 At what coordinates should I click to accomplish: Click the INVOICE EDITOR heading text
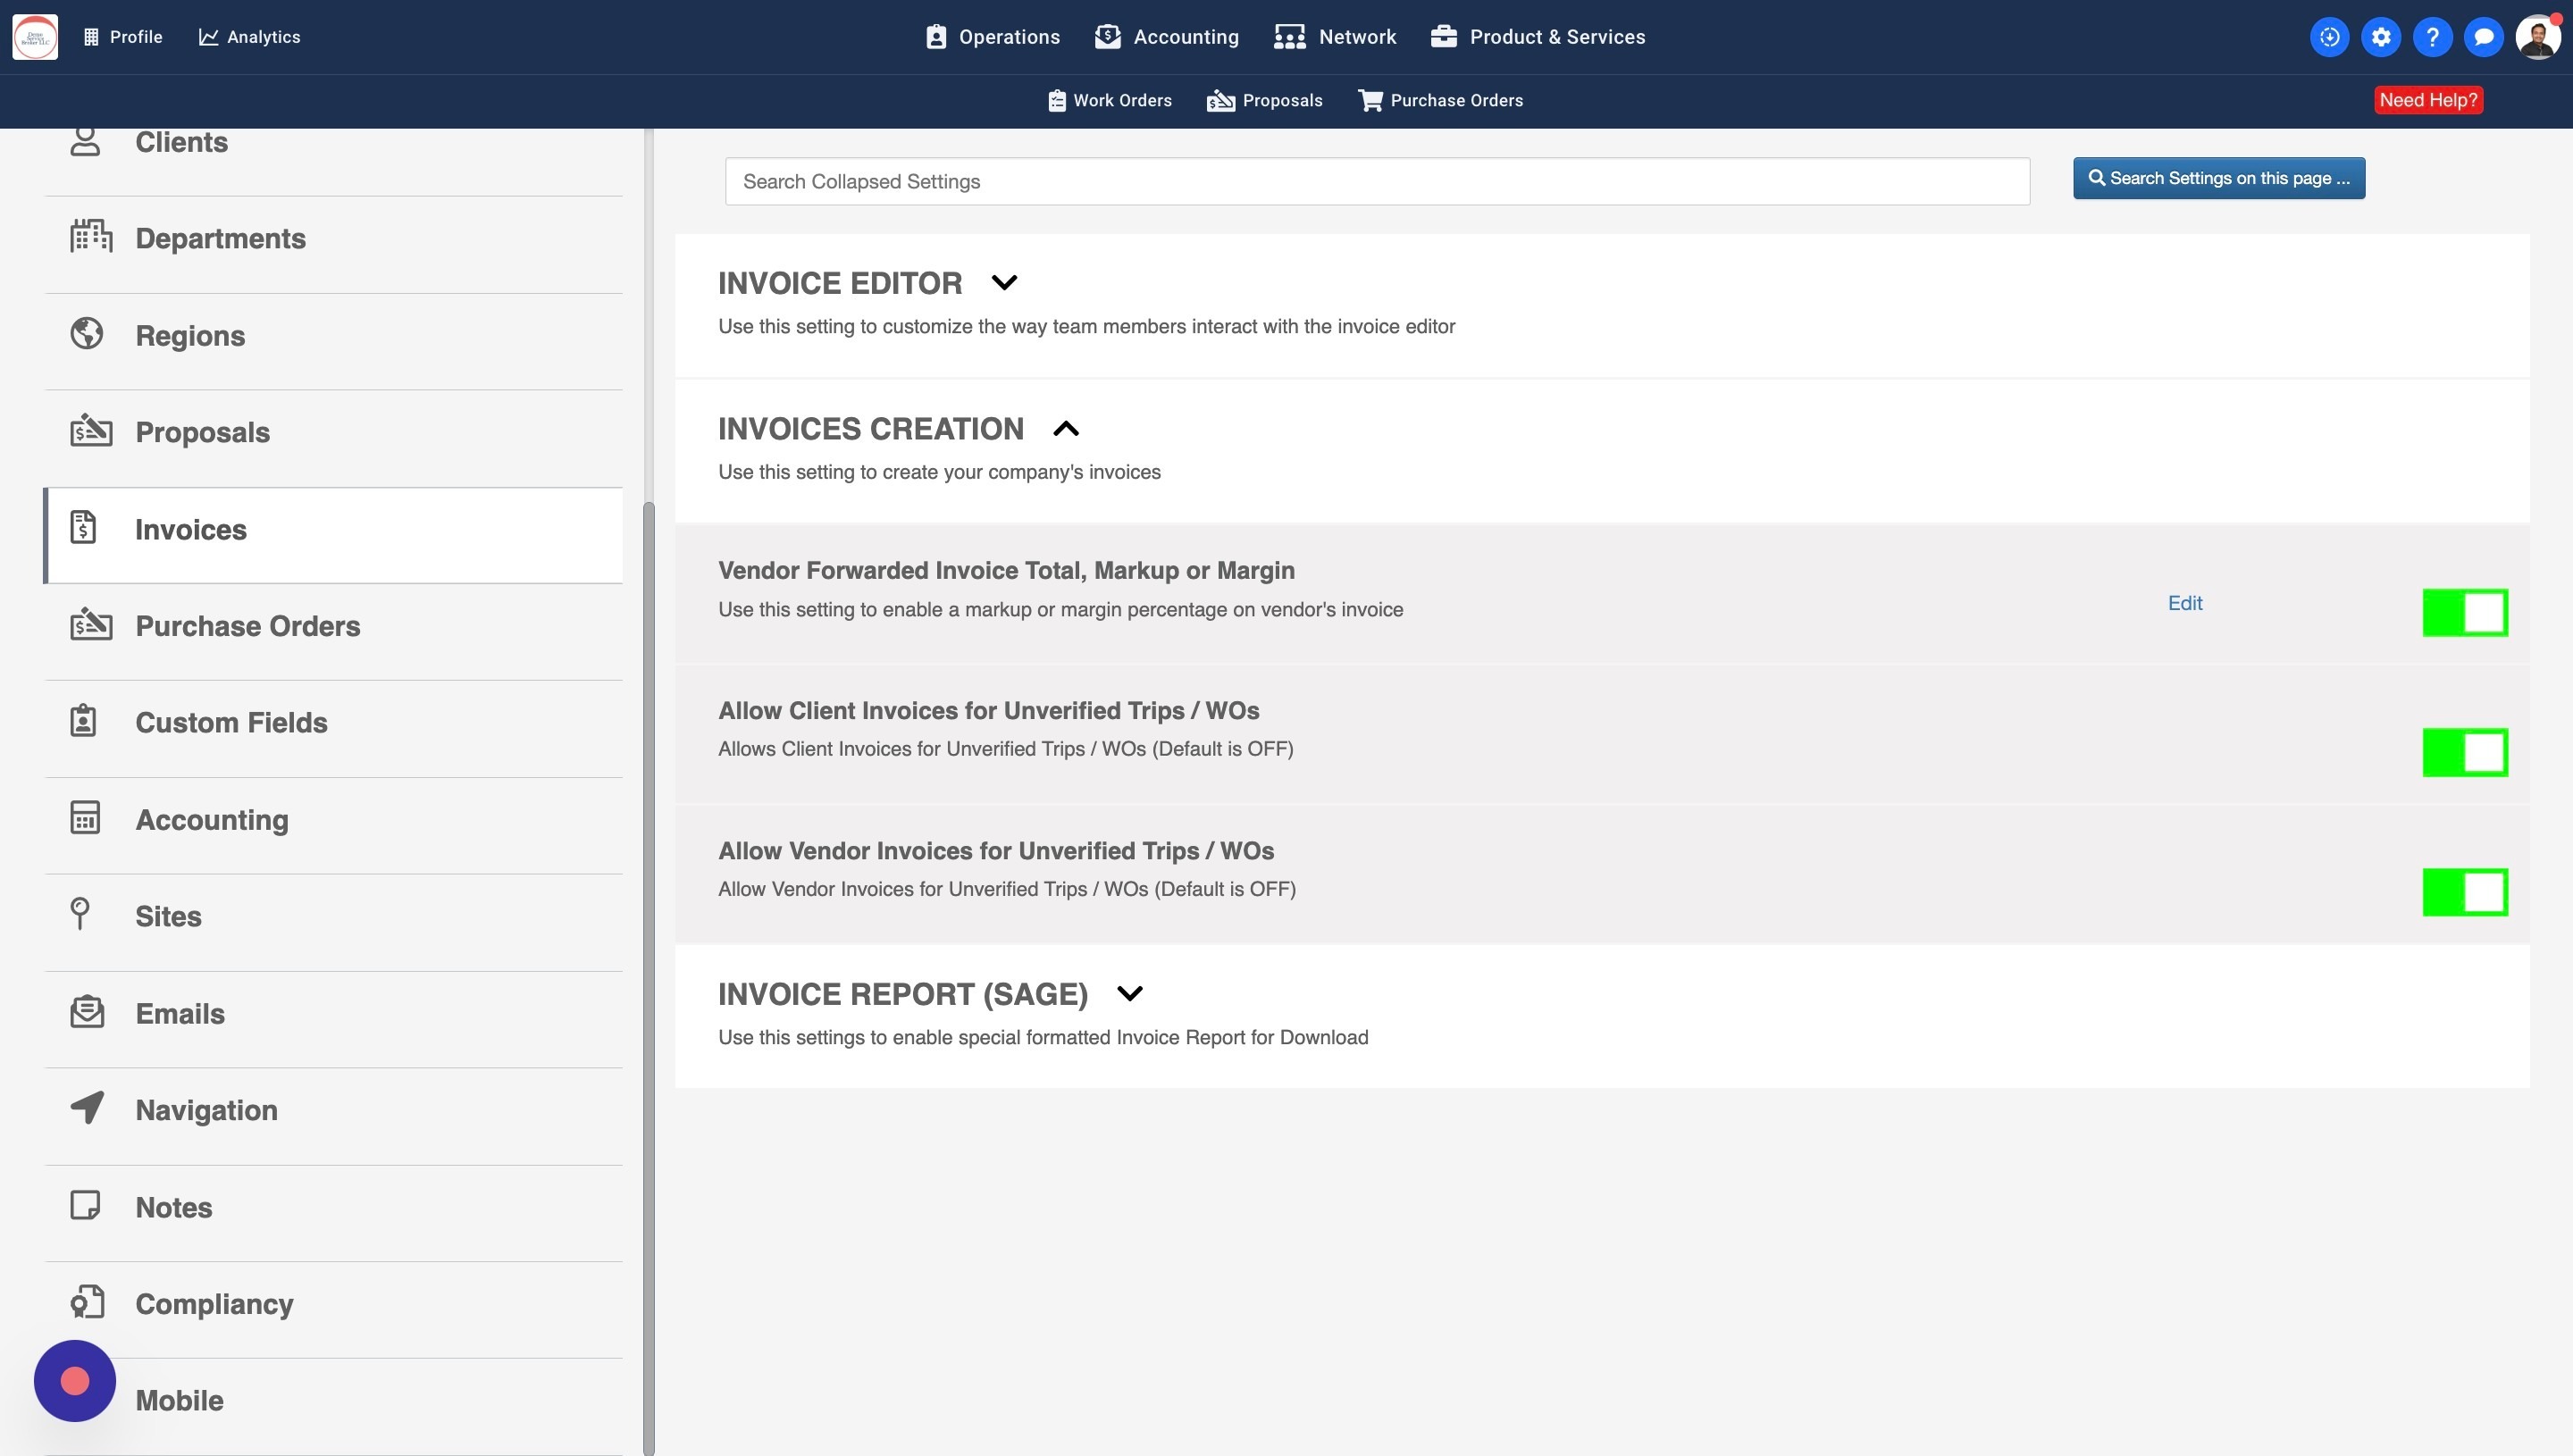(840, 283)
